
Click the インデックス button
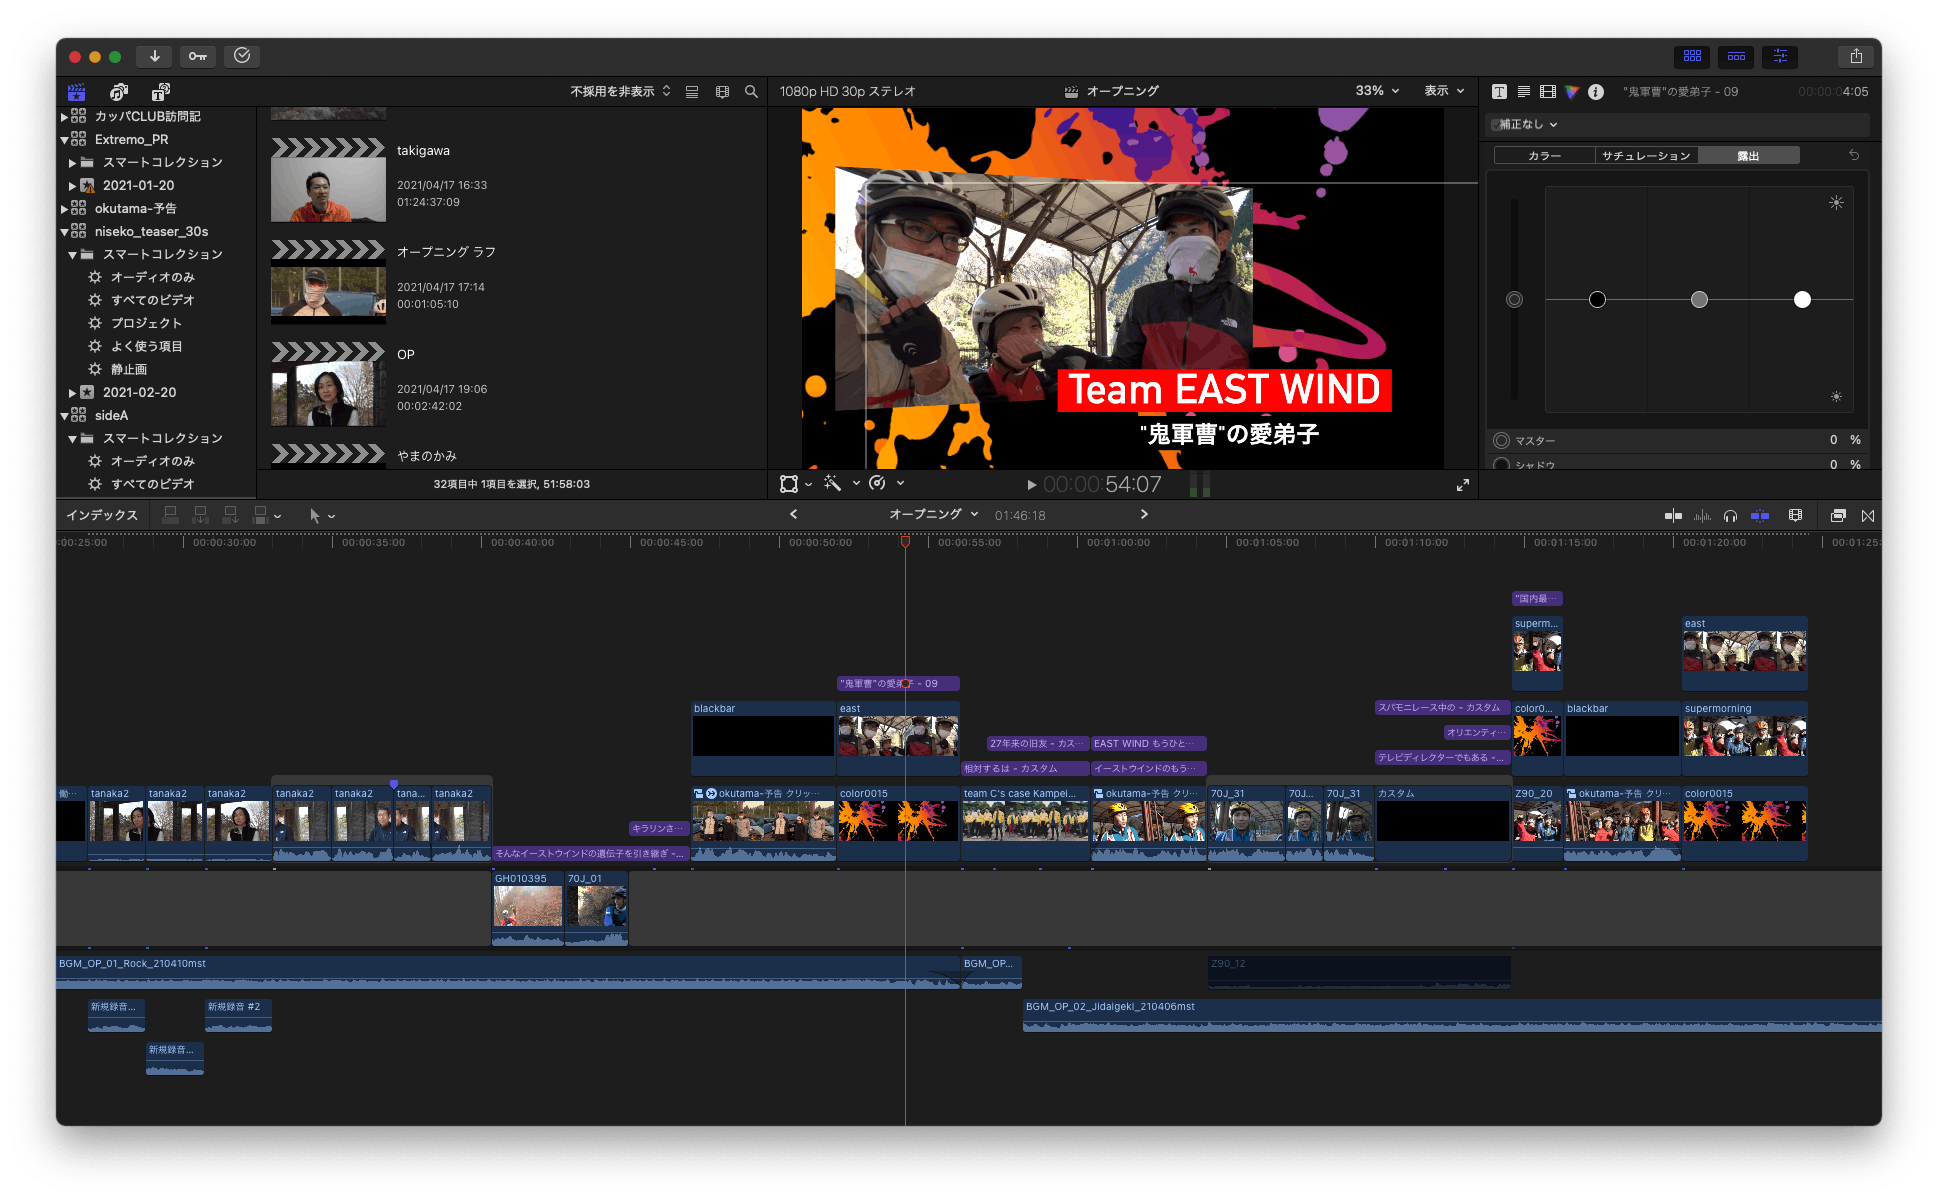coord(102,516)
